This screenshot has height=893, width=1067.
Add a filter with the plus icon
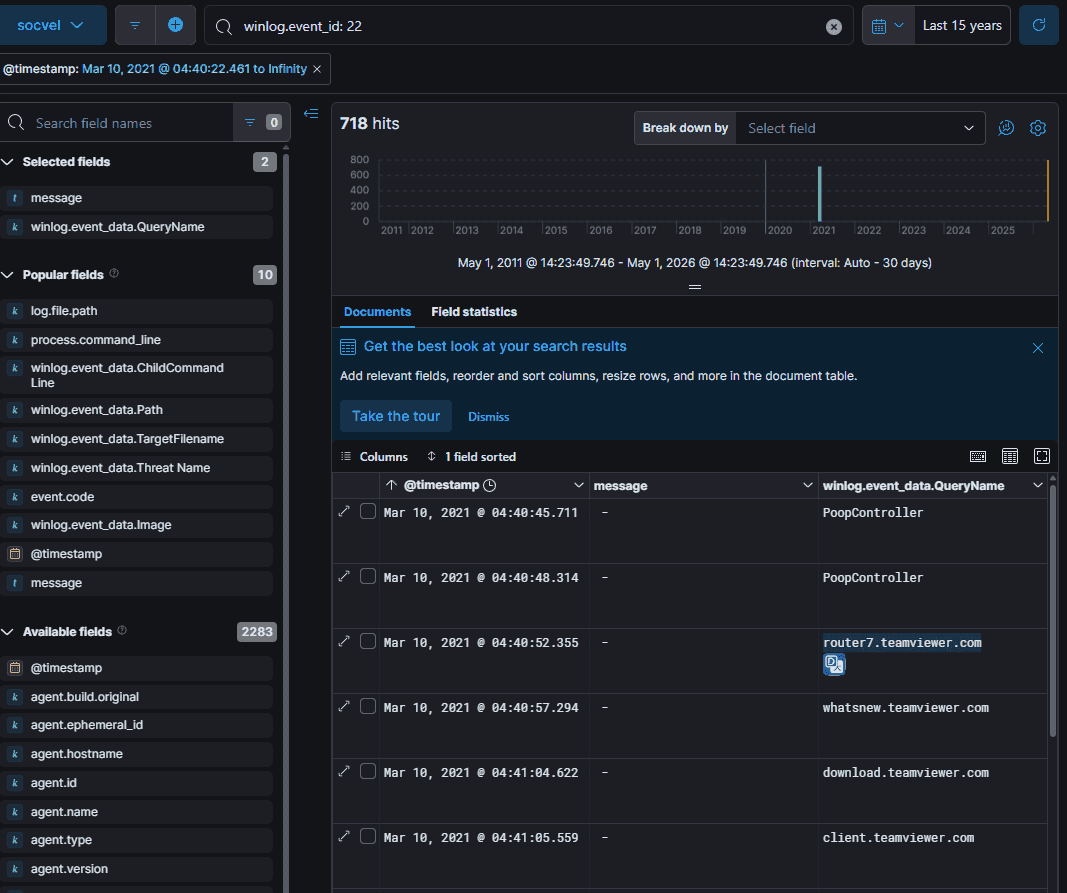click(x=176, y=26)
